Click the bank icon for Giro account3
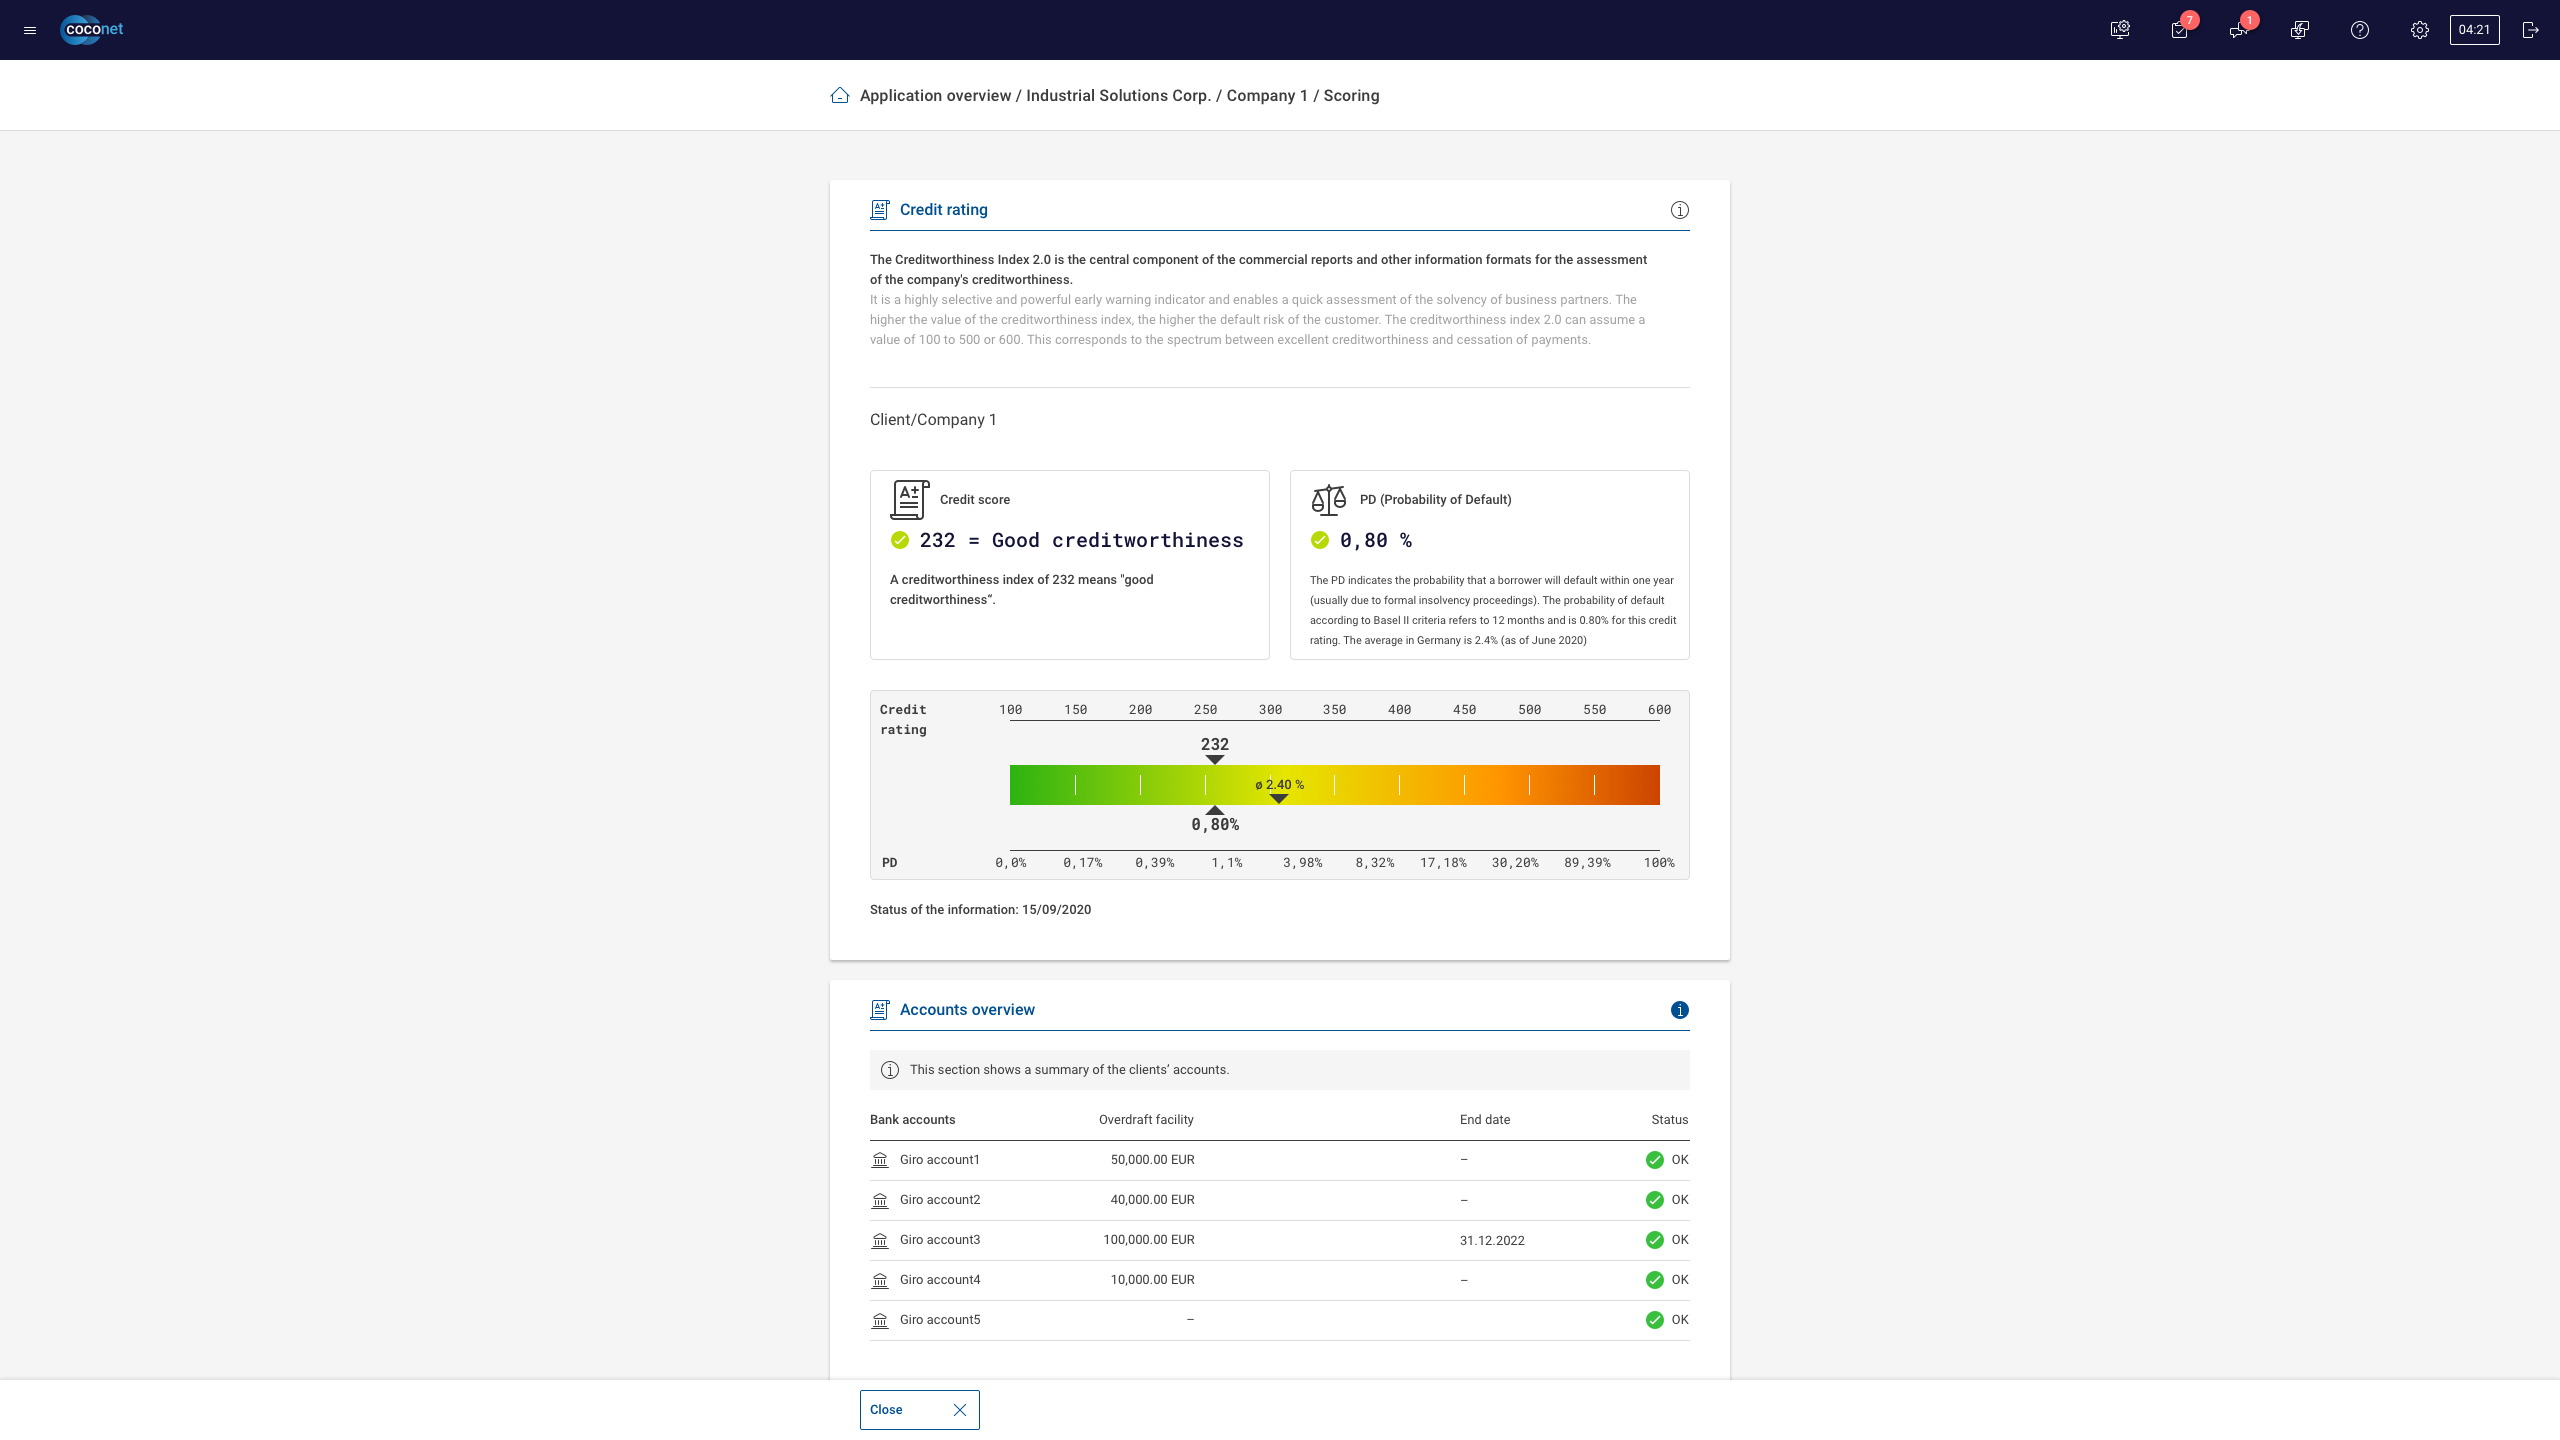2560x1440 pixels. [880, 1240]
